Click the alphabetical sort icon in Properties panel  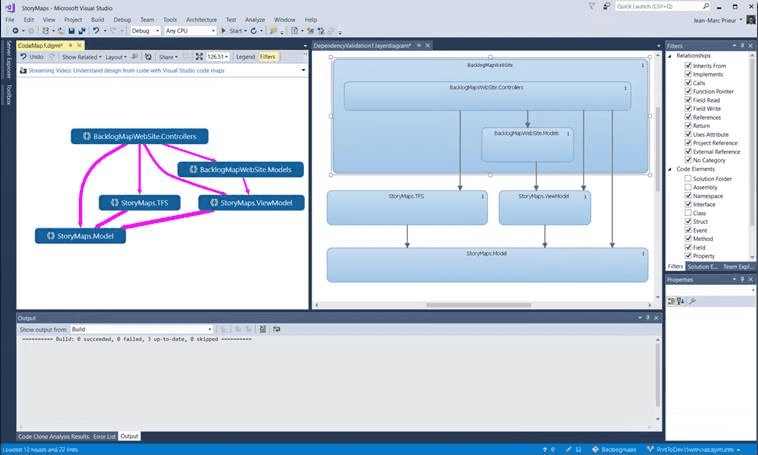[682, 300]
